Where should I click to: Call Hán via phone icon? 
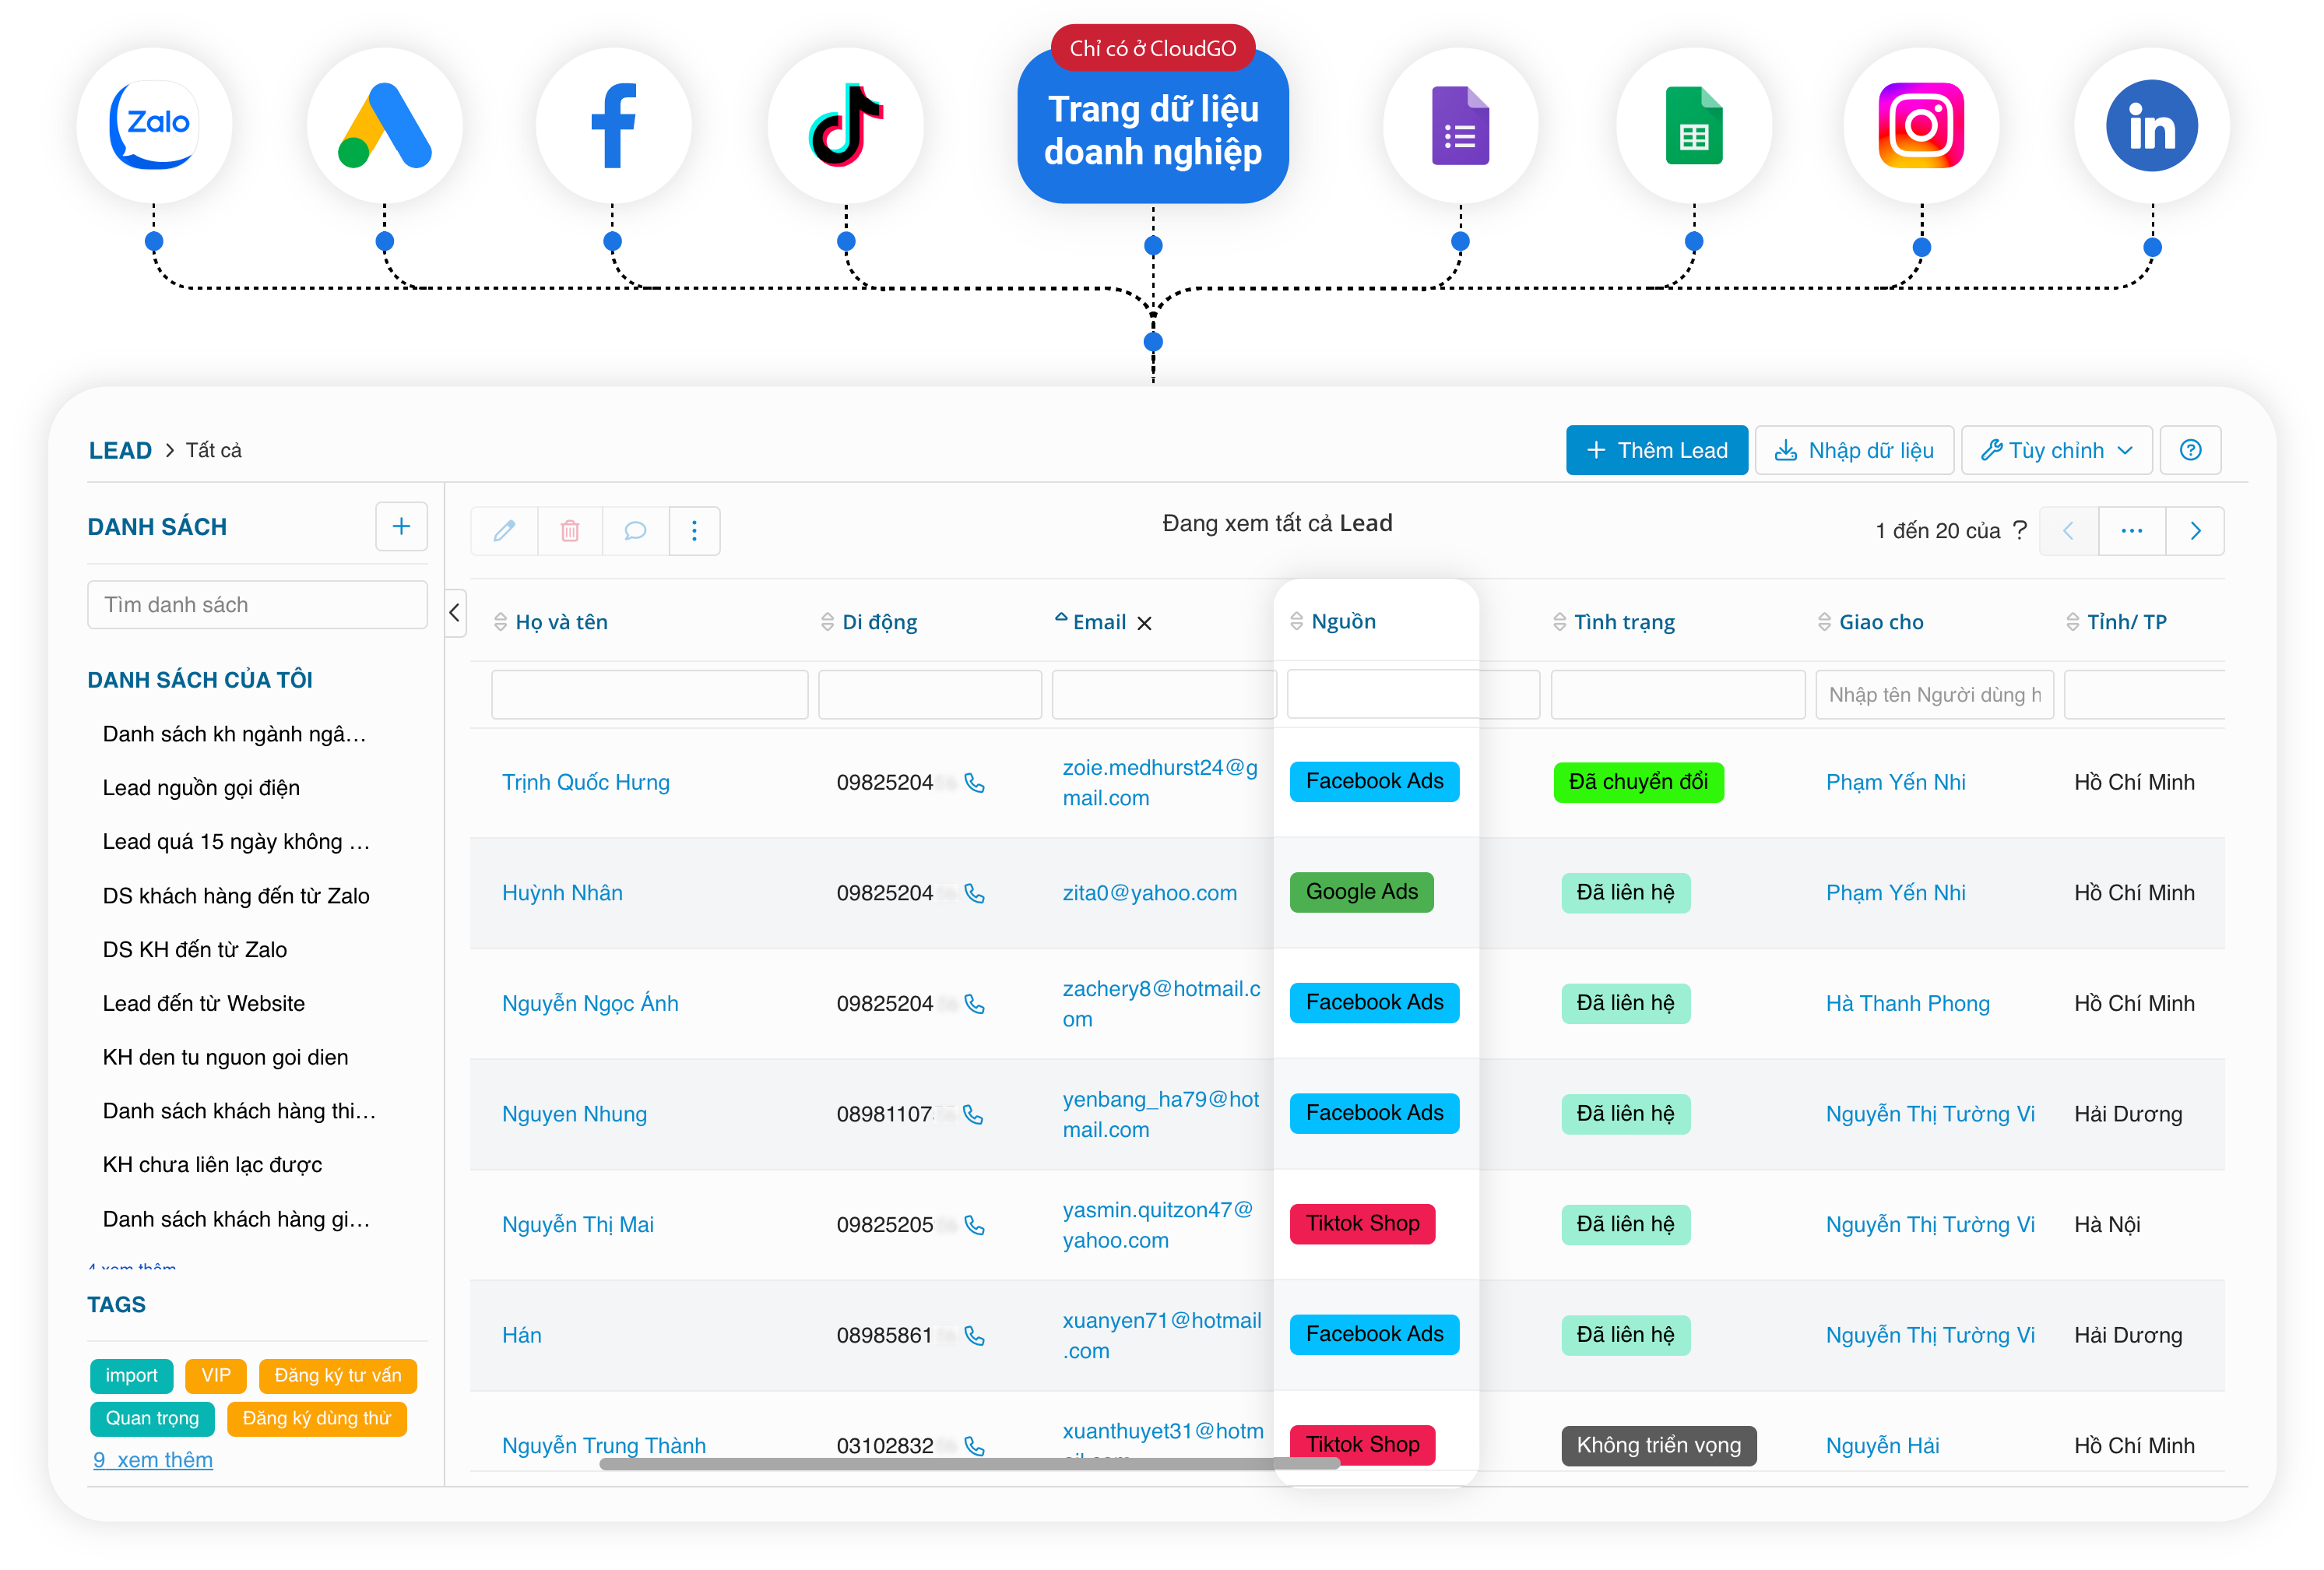pyautogui.click(x=974, y=1335)
